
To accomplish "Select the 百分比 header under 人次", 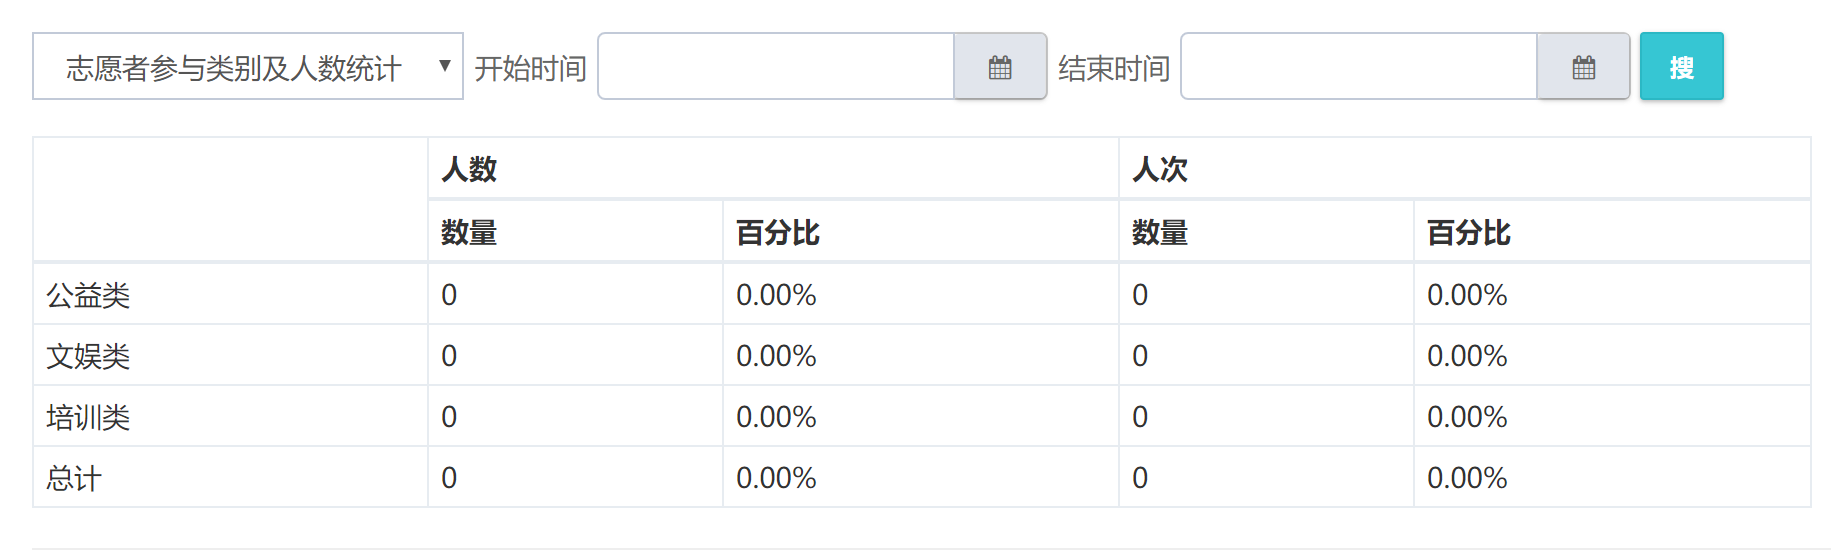I will [x=1468, y=233].
